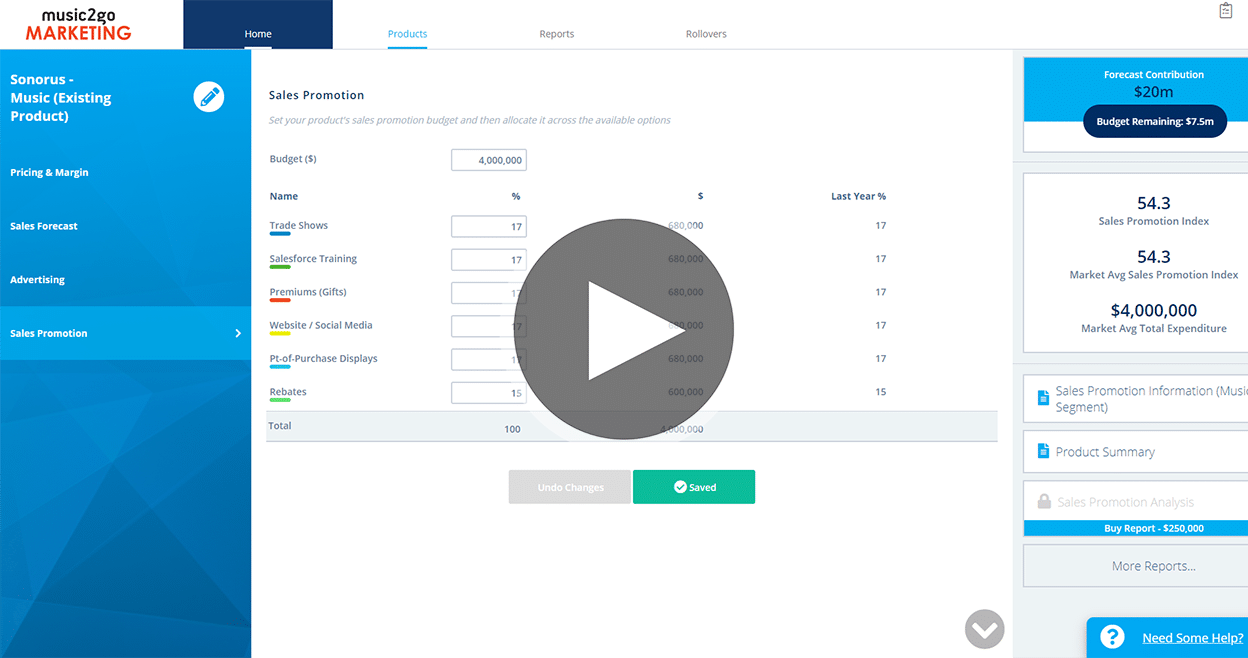Click the green Saved button

(694, 487)
